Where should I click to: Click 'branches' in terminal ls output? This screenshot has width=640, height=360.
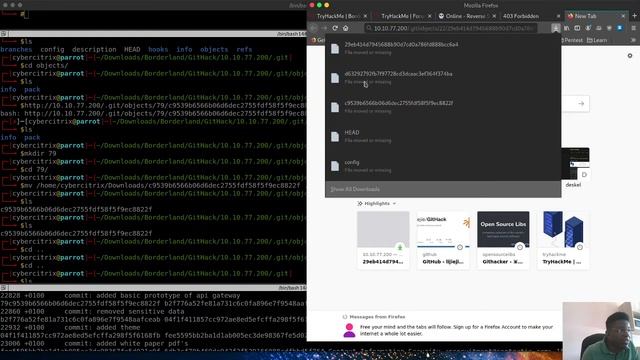tap(16, 49)
